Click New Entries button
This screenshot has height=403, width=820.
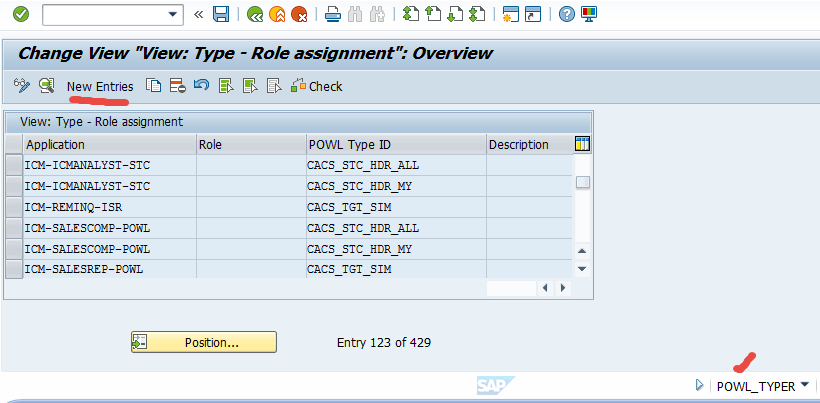100,86
